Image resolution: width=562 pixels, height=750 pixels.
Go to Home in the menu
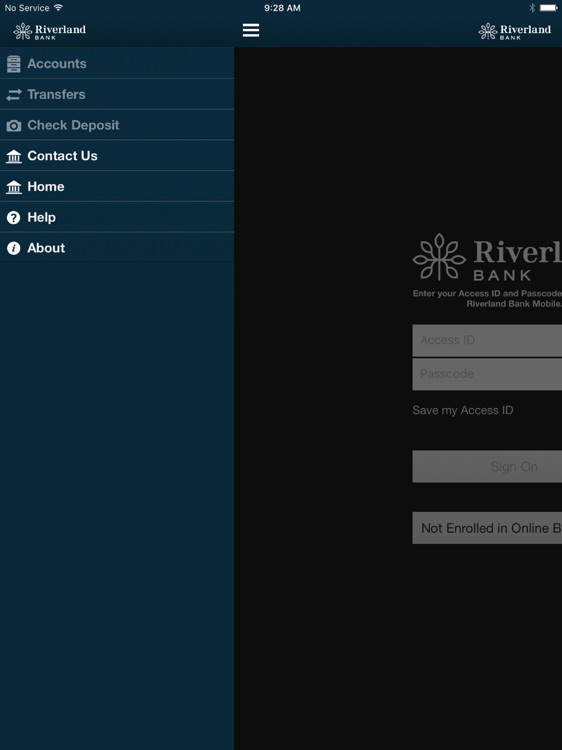(117, 186)
